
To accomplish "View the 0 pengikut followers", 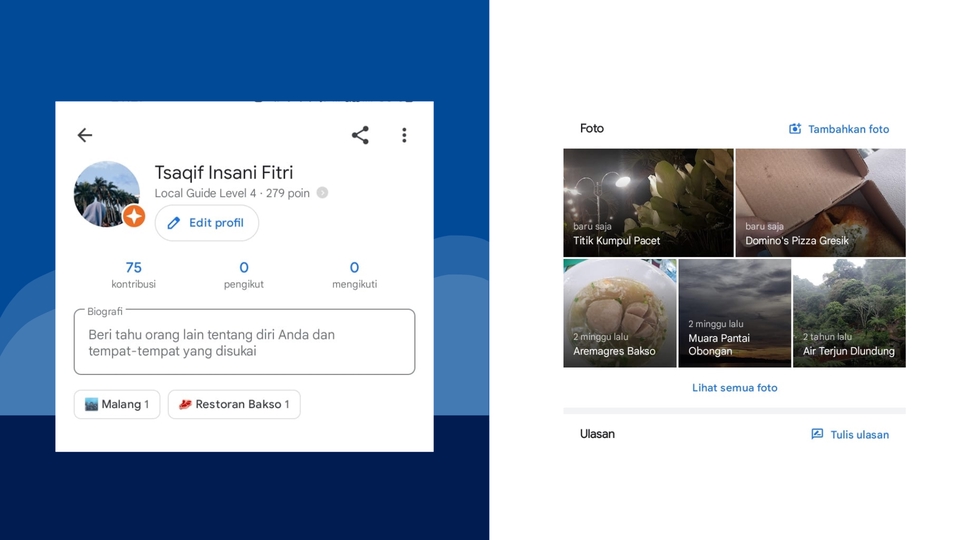I will pos(244,274).
